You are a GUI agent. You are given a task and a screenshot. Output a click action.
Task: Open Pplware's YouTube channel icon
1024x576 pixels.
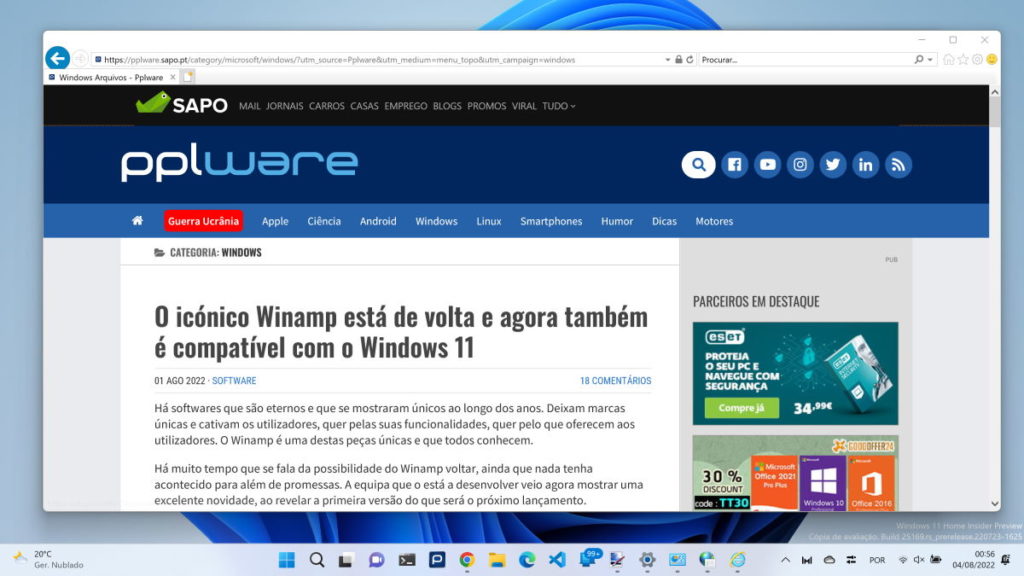pyautogui.click(x=767, y=164)
